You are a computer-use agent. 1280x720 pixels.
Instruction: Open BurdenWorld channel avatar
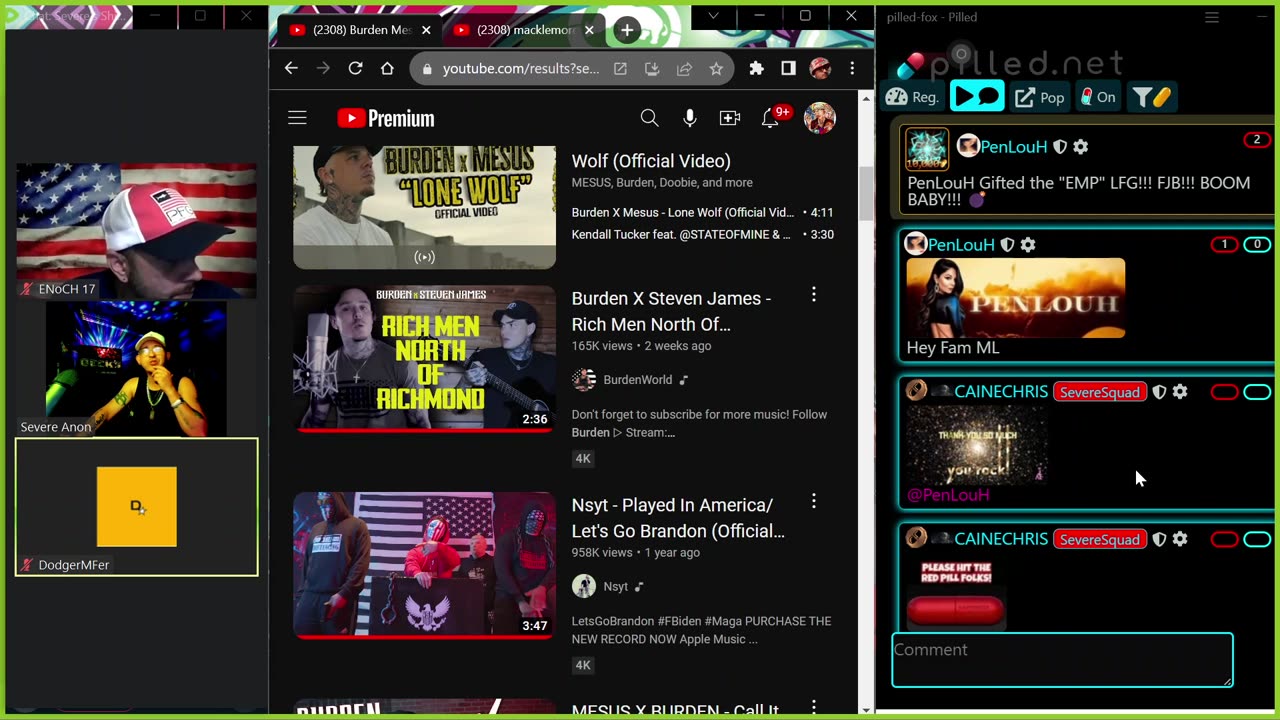point(584,380)
